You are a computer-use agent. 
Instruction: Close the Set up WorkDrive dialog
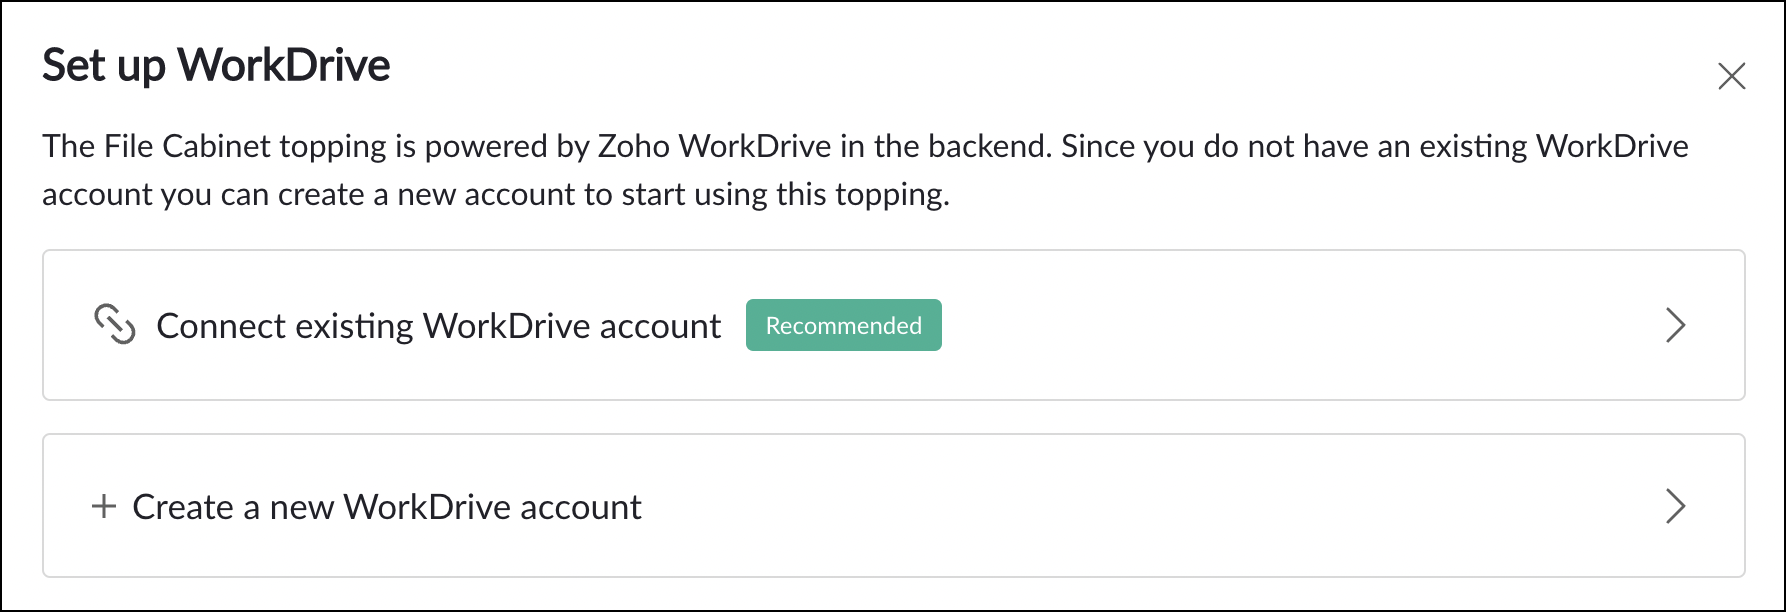coord(1731,76)
